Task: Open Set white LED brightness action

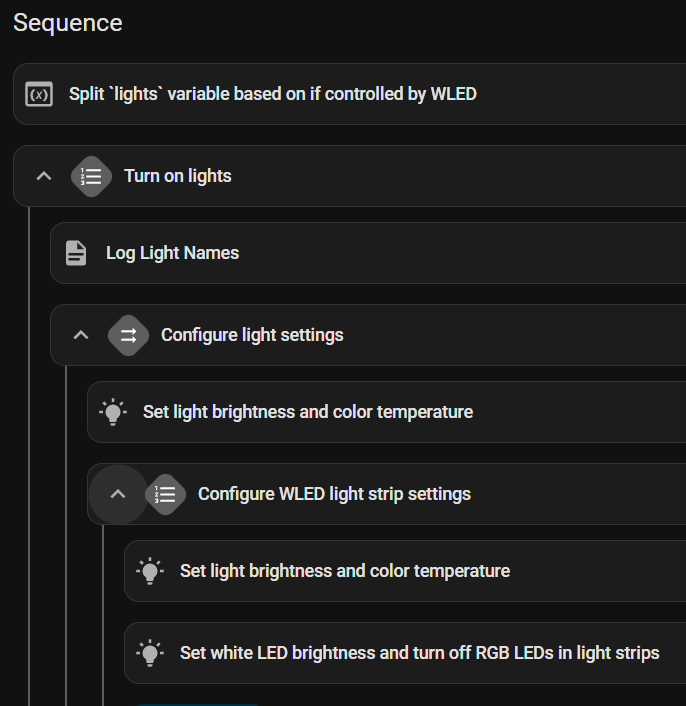Action: [419, 653]
